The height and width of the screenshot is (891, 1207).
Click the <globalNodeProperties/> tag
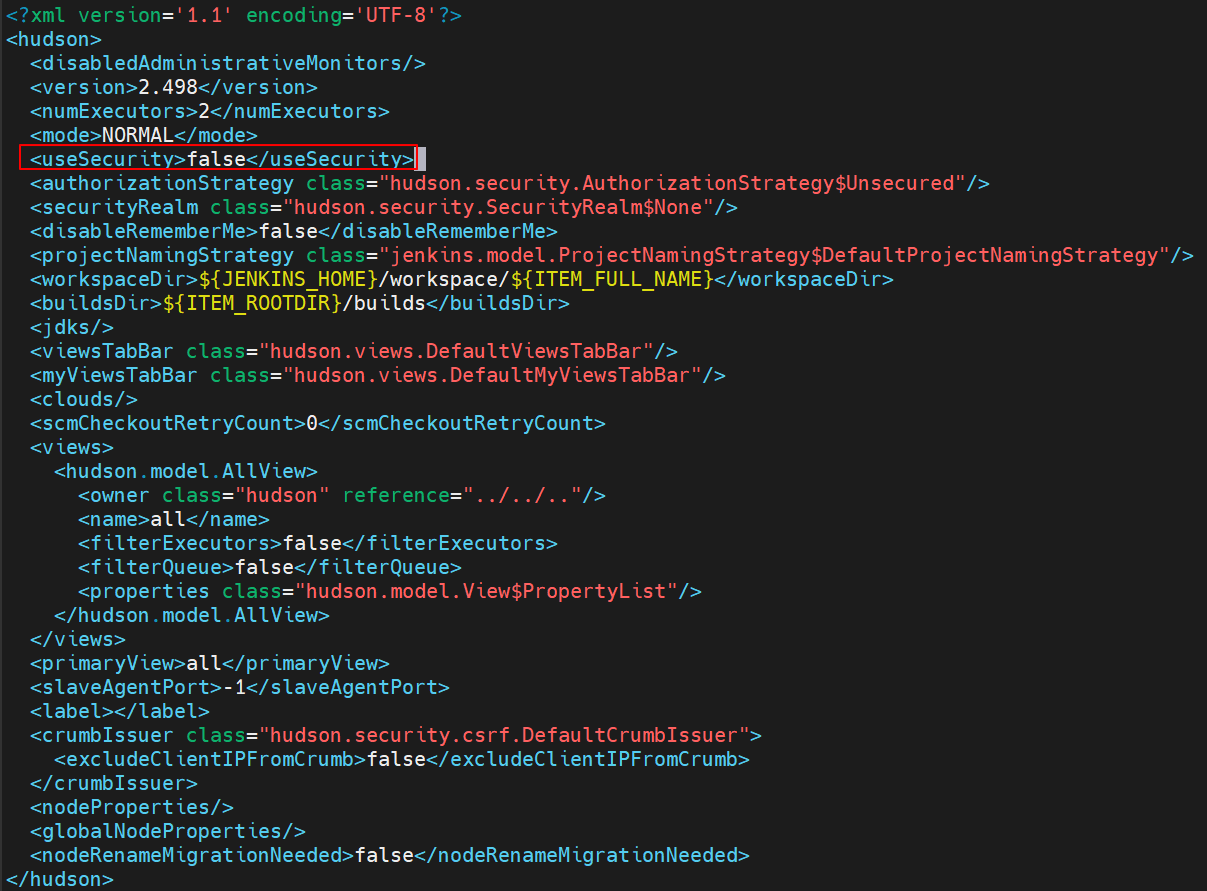168,831
